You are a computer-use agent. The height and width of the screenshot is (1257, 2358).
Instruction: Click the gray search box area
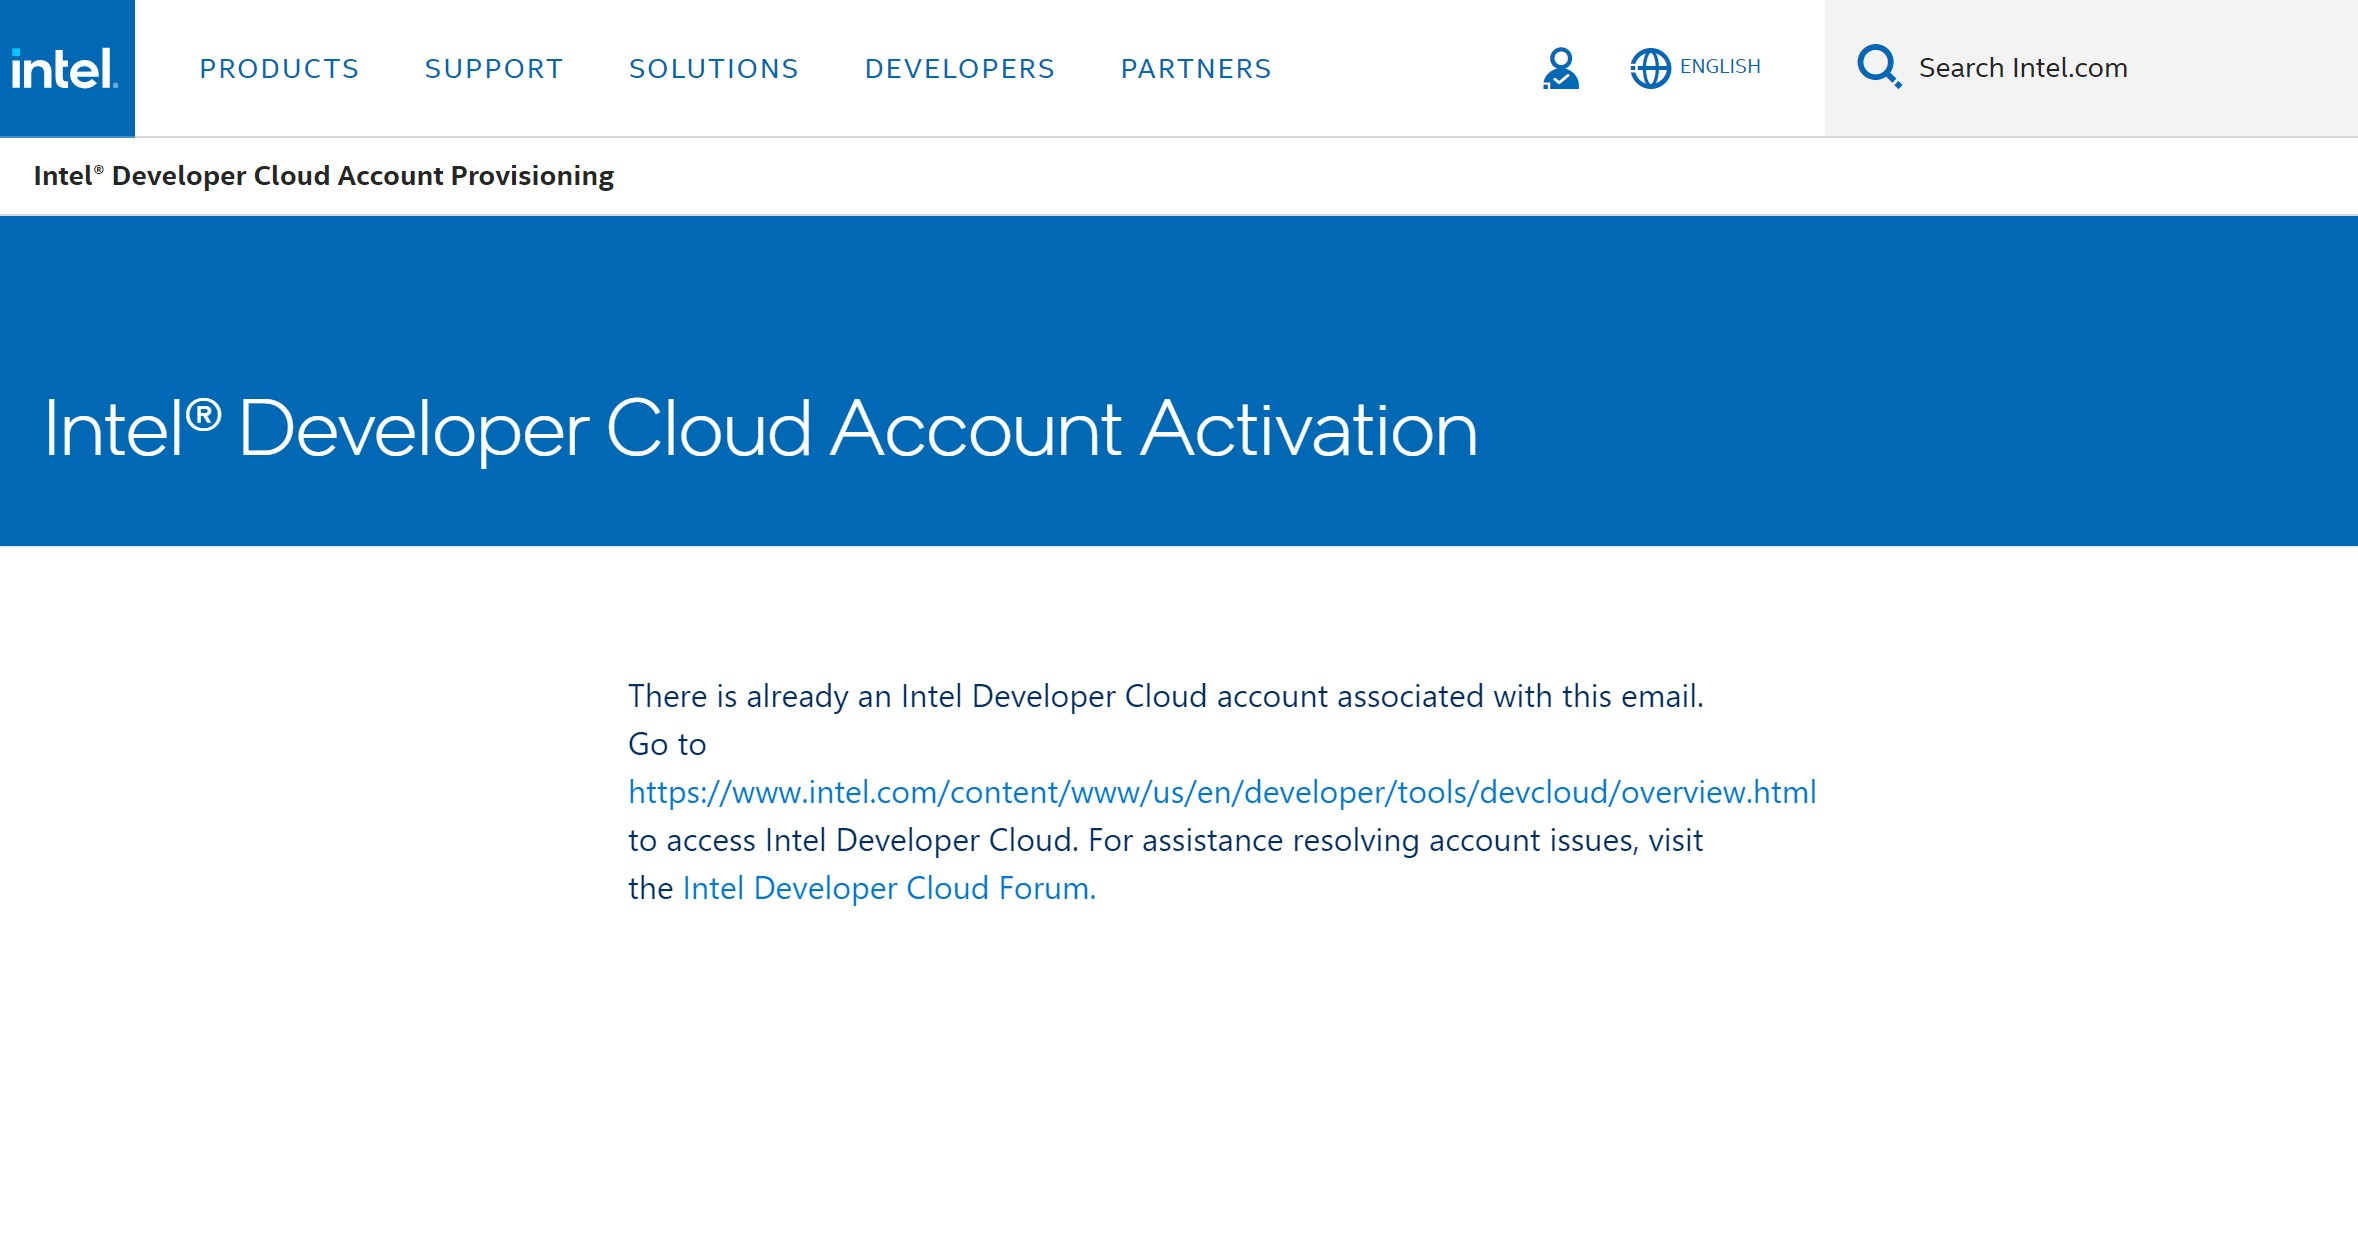pyautogui.click(x=2250, y=68)
